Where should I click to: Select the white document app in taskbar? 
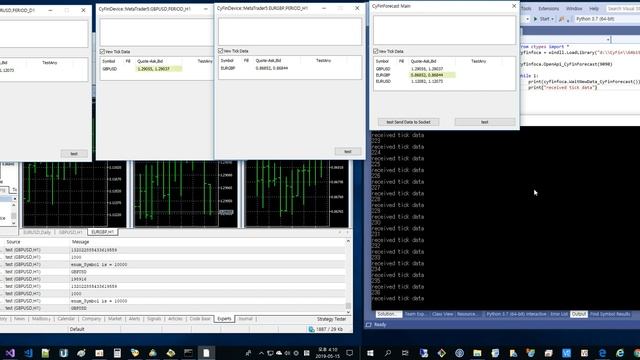(x=206, y=353)
